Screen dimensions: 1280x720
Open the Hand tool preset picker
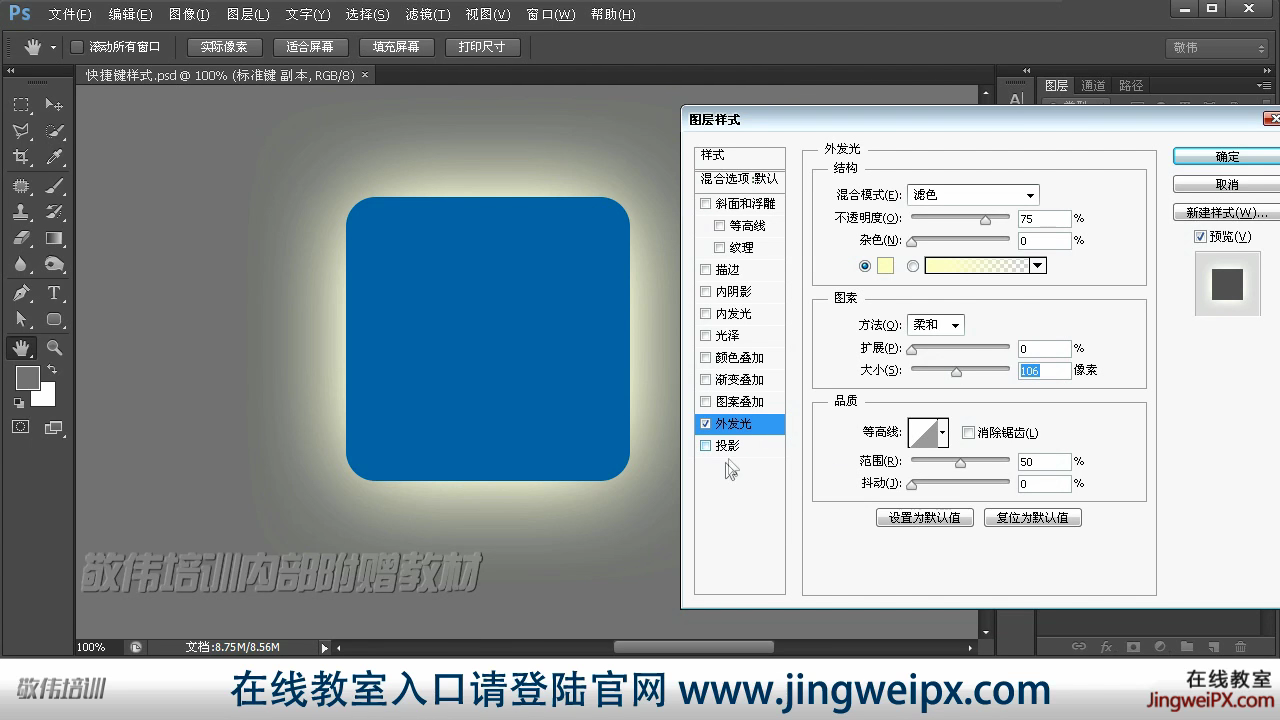click(x=54, y=48)
